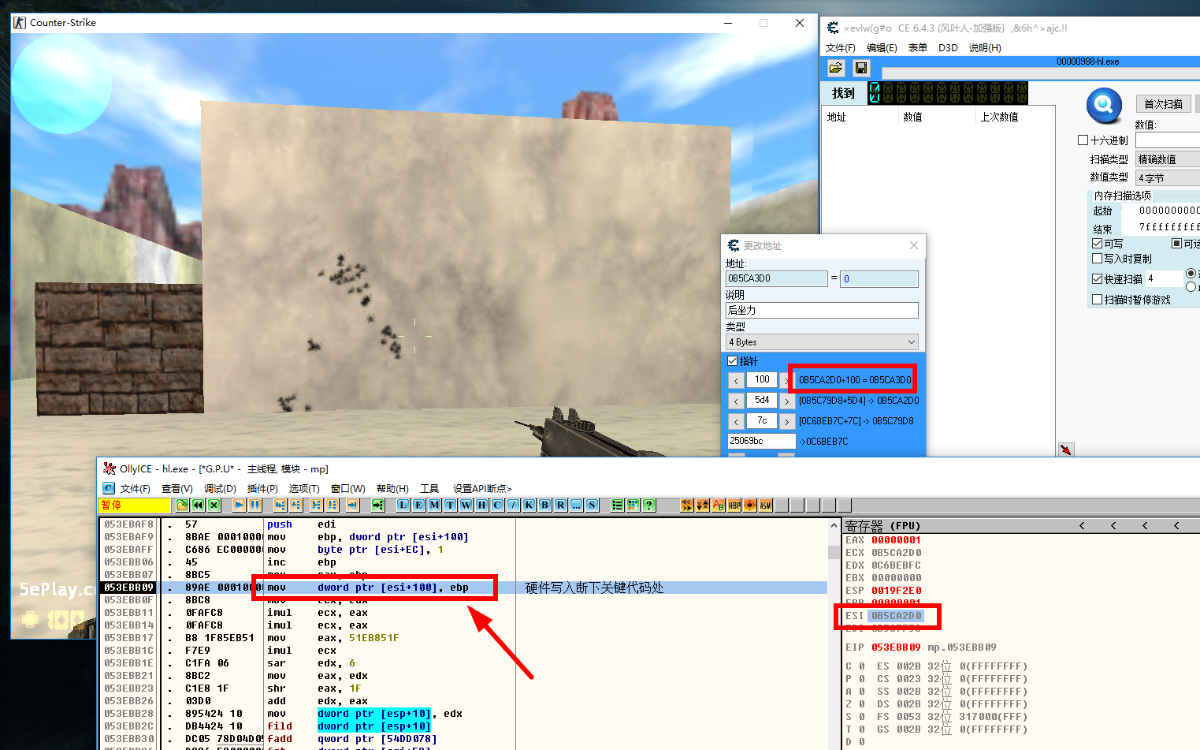1200x750 pixels.
Task: Open the 扫描类型 dropdown showing 精确数值
Action: click(x=1167, y=159)
